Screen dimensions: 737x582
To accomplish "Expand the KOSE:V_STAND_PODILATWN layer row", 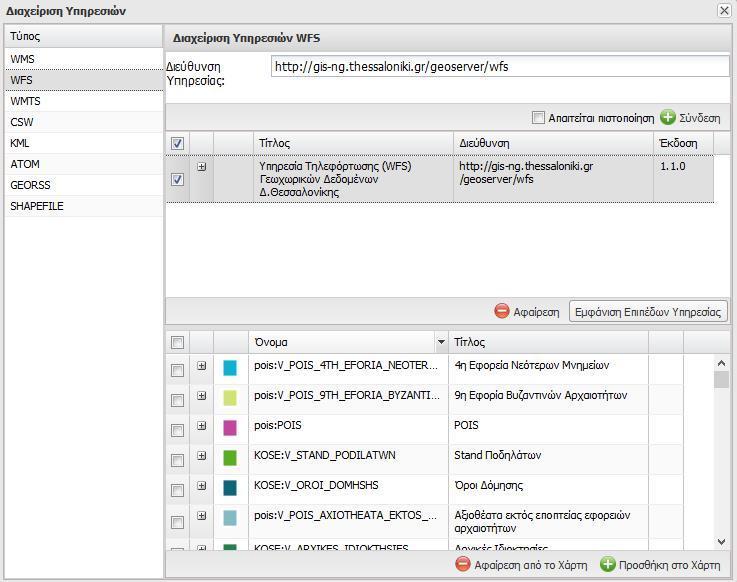I will tap(202, 456).
